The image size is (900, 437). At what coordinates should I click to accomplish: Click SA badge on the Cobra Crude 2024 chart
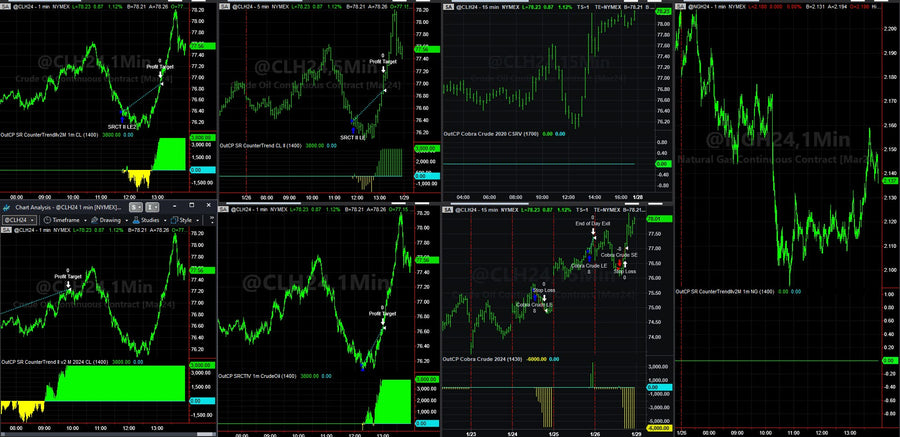(x=449, y=210)
